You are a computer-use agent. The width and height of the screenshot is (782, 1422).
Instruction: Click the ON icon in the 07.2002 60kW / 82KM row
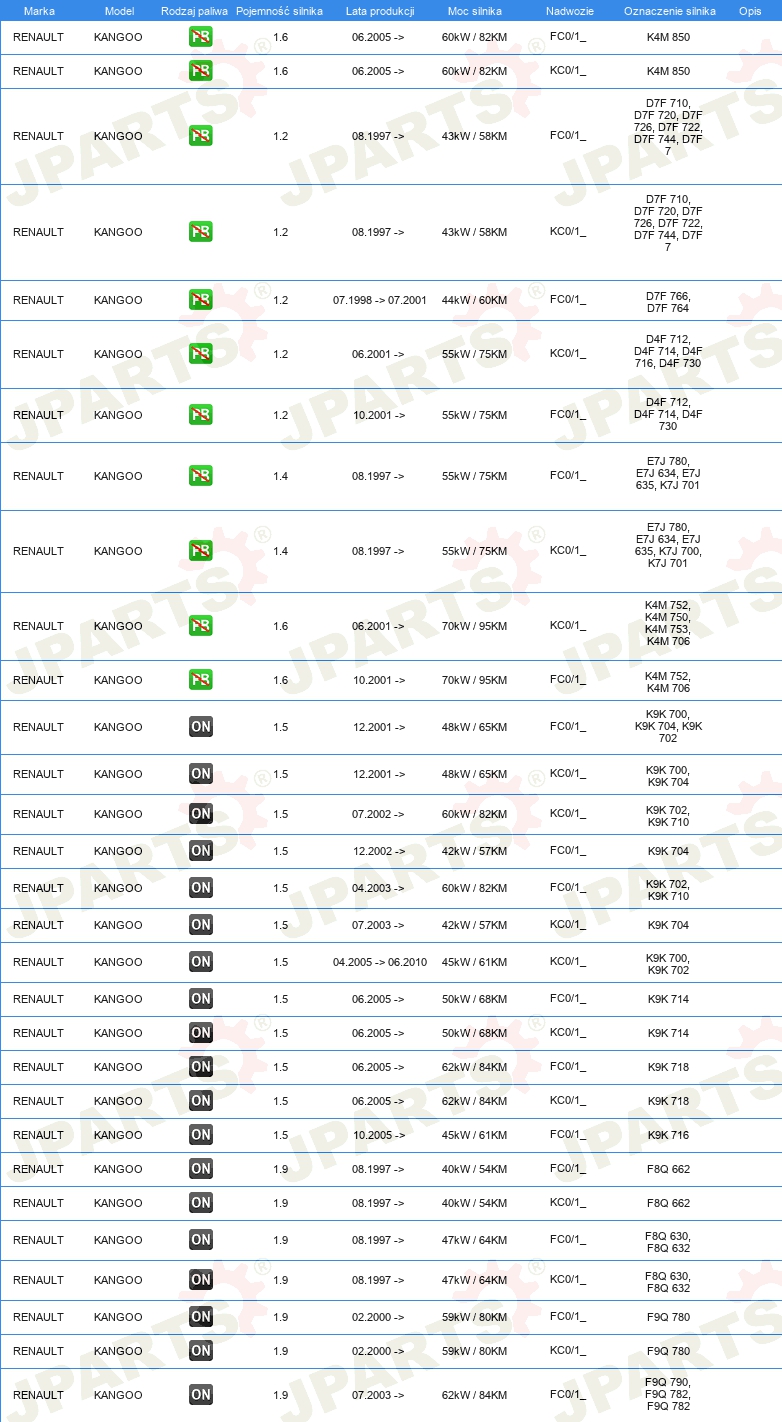coord(200,814)
